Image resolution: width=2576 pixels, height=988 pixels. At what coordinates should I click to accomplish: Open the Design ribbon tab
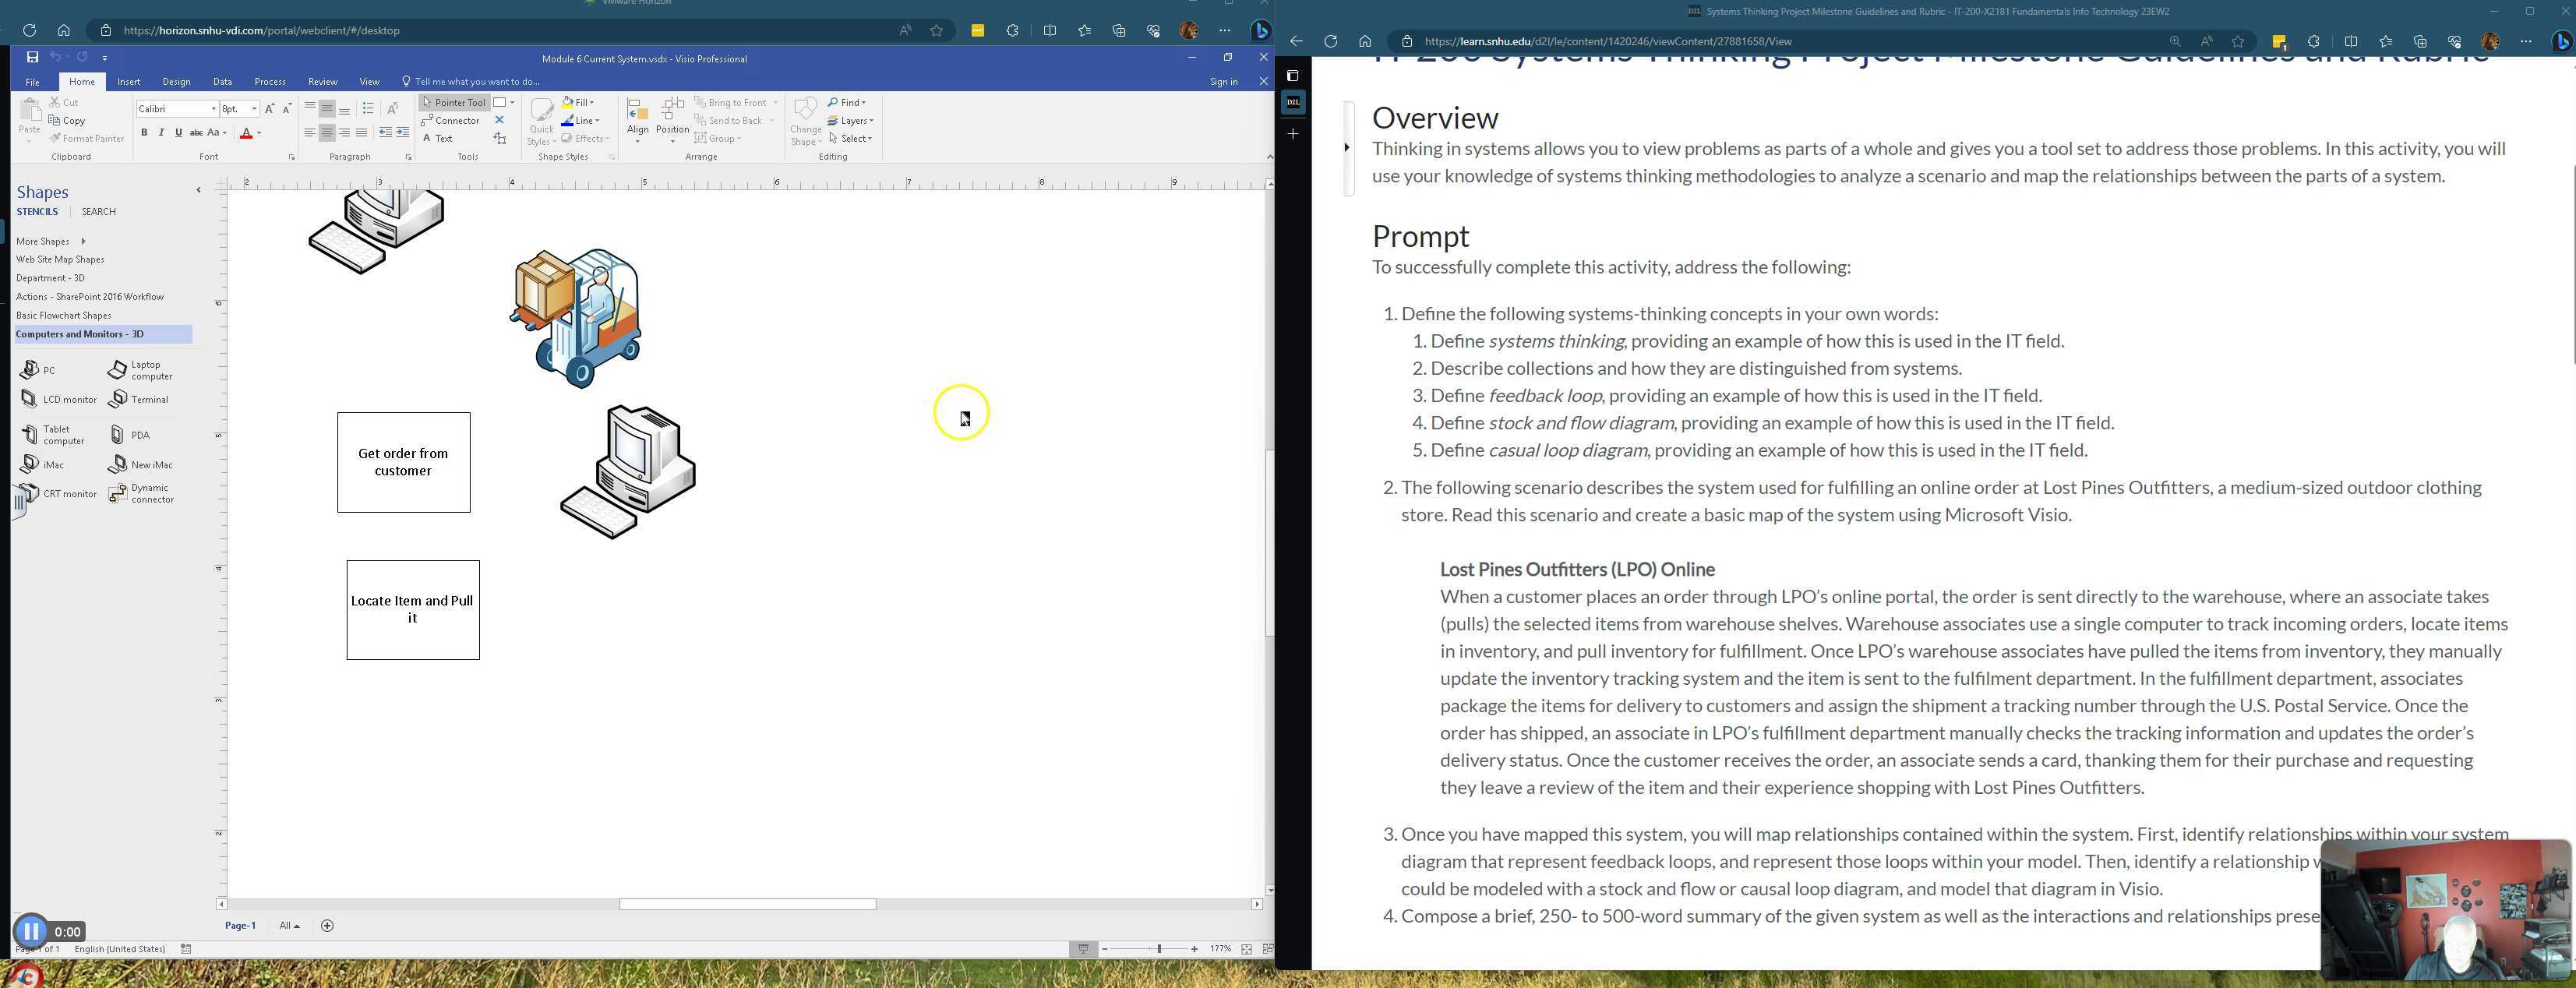coord(176,82)
